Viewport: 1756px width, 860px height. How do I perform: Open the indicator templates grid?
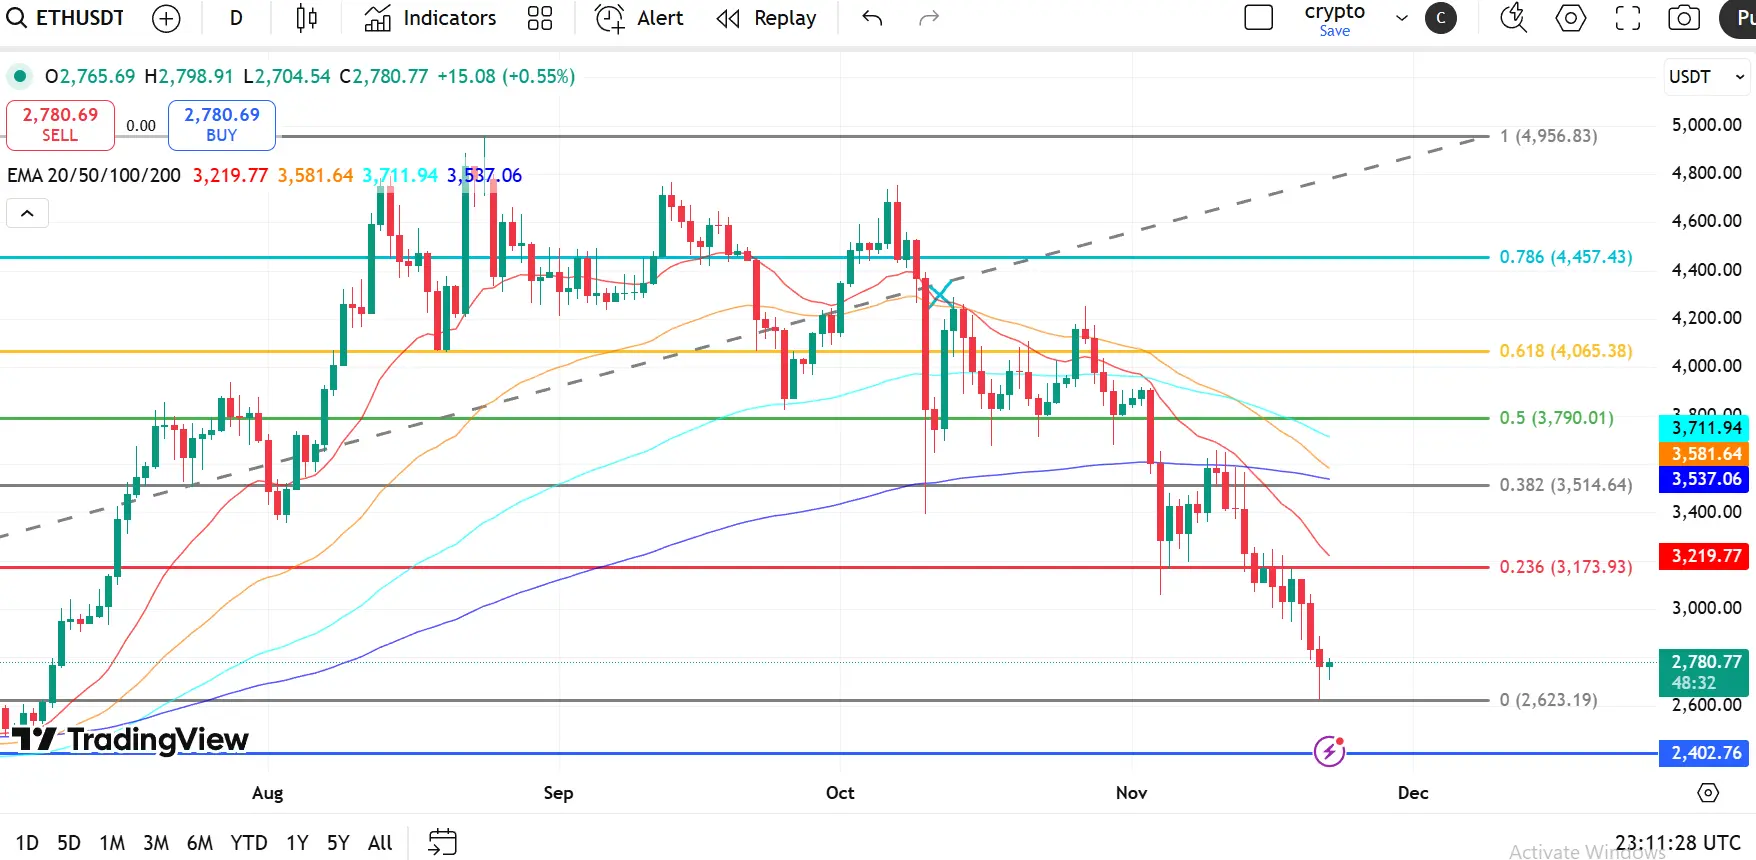540,18
